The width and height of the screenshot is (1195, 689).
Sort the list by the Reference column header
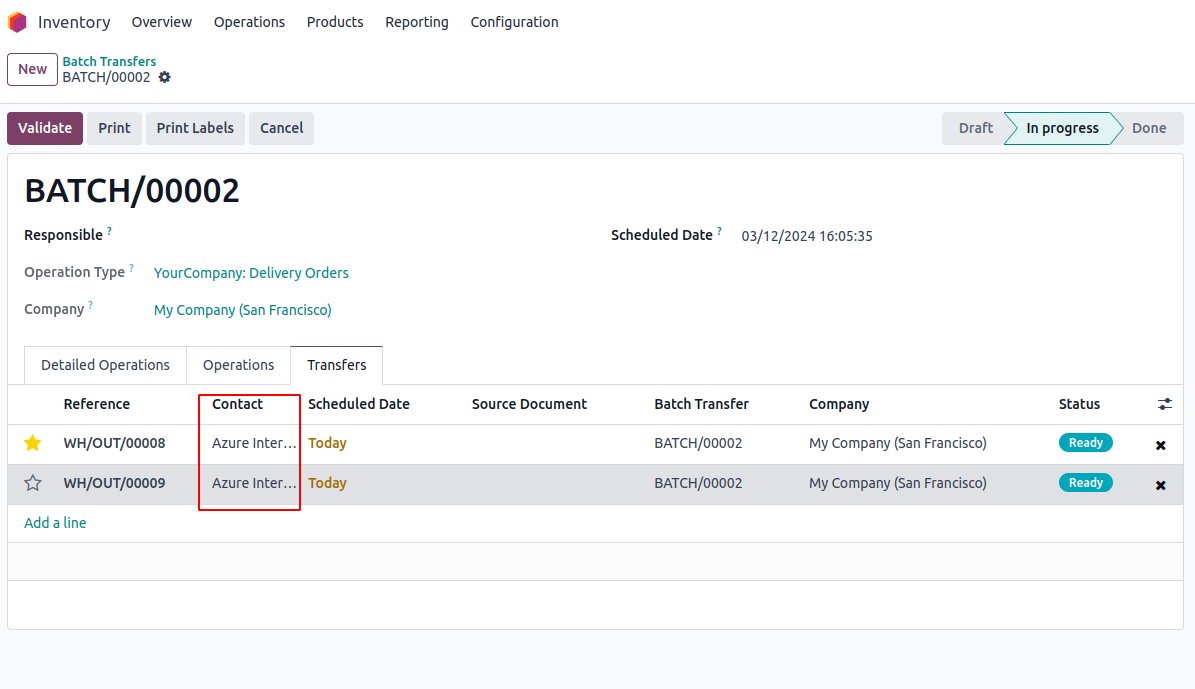96,404
